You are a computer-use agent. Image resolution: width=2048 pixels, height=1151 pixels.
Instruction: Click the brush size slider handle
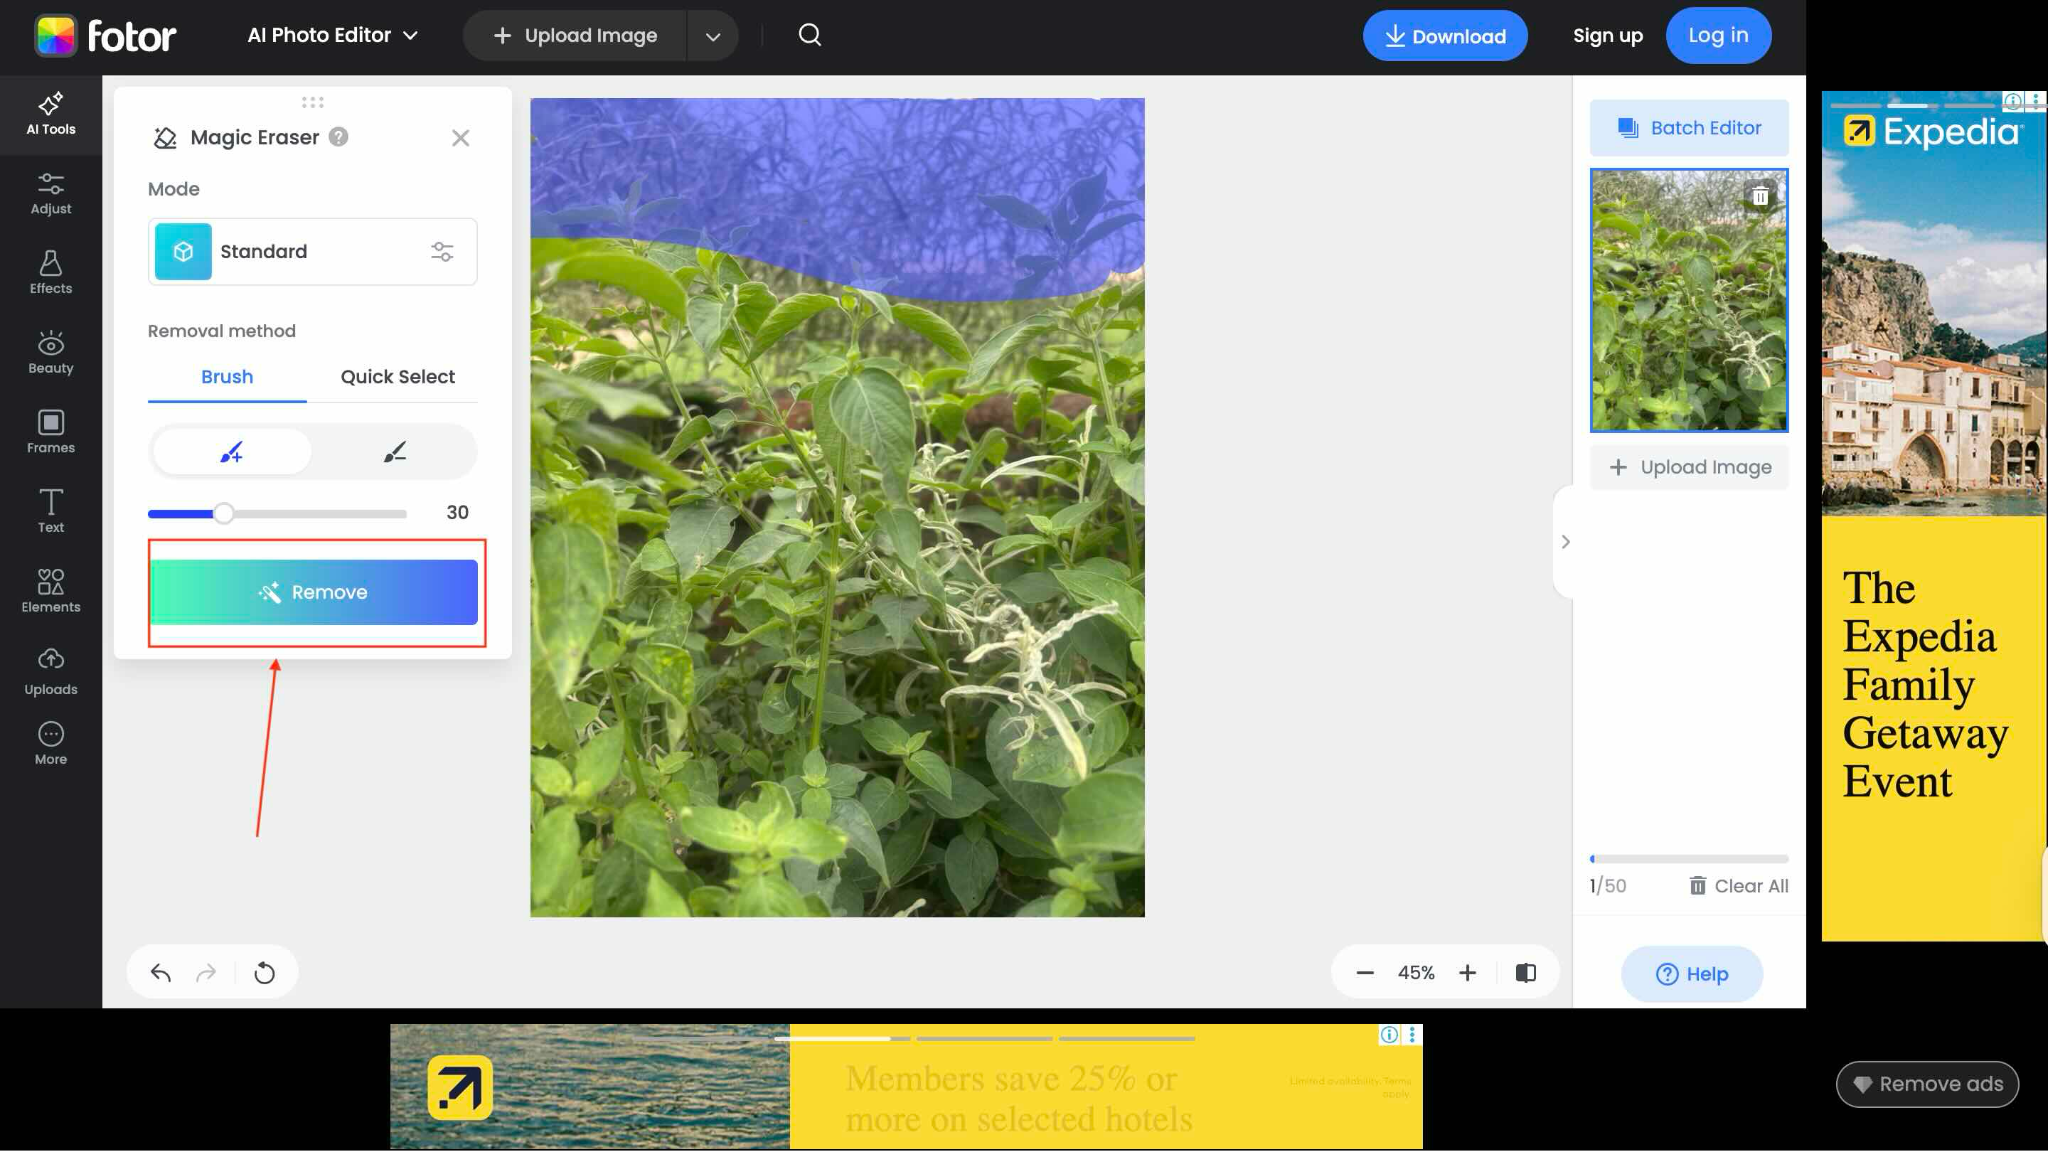224,513
